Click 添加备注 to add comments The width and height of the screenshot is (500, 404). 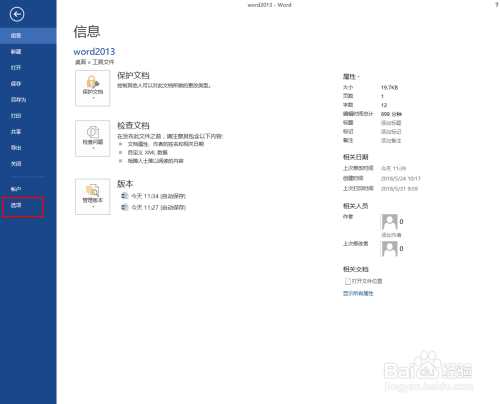pos(391,141)
